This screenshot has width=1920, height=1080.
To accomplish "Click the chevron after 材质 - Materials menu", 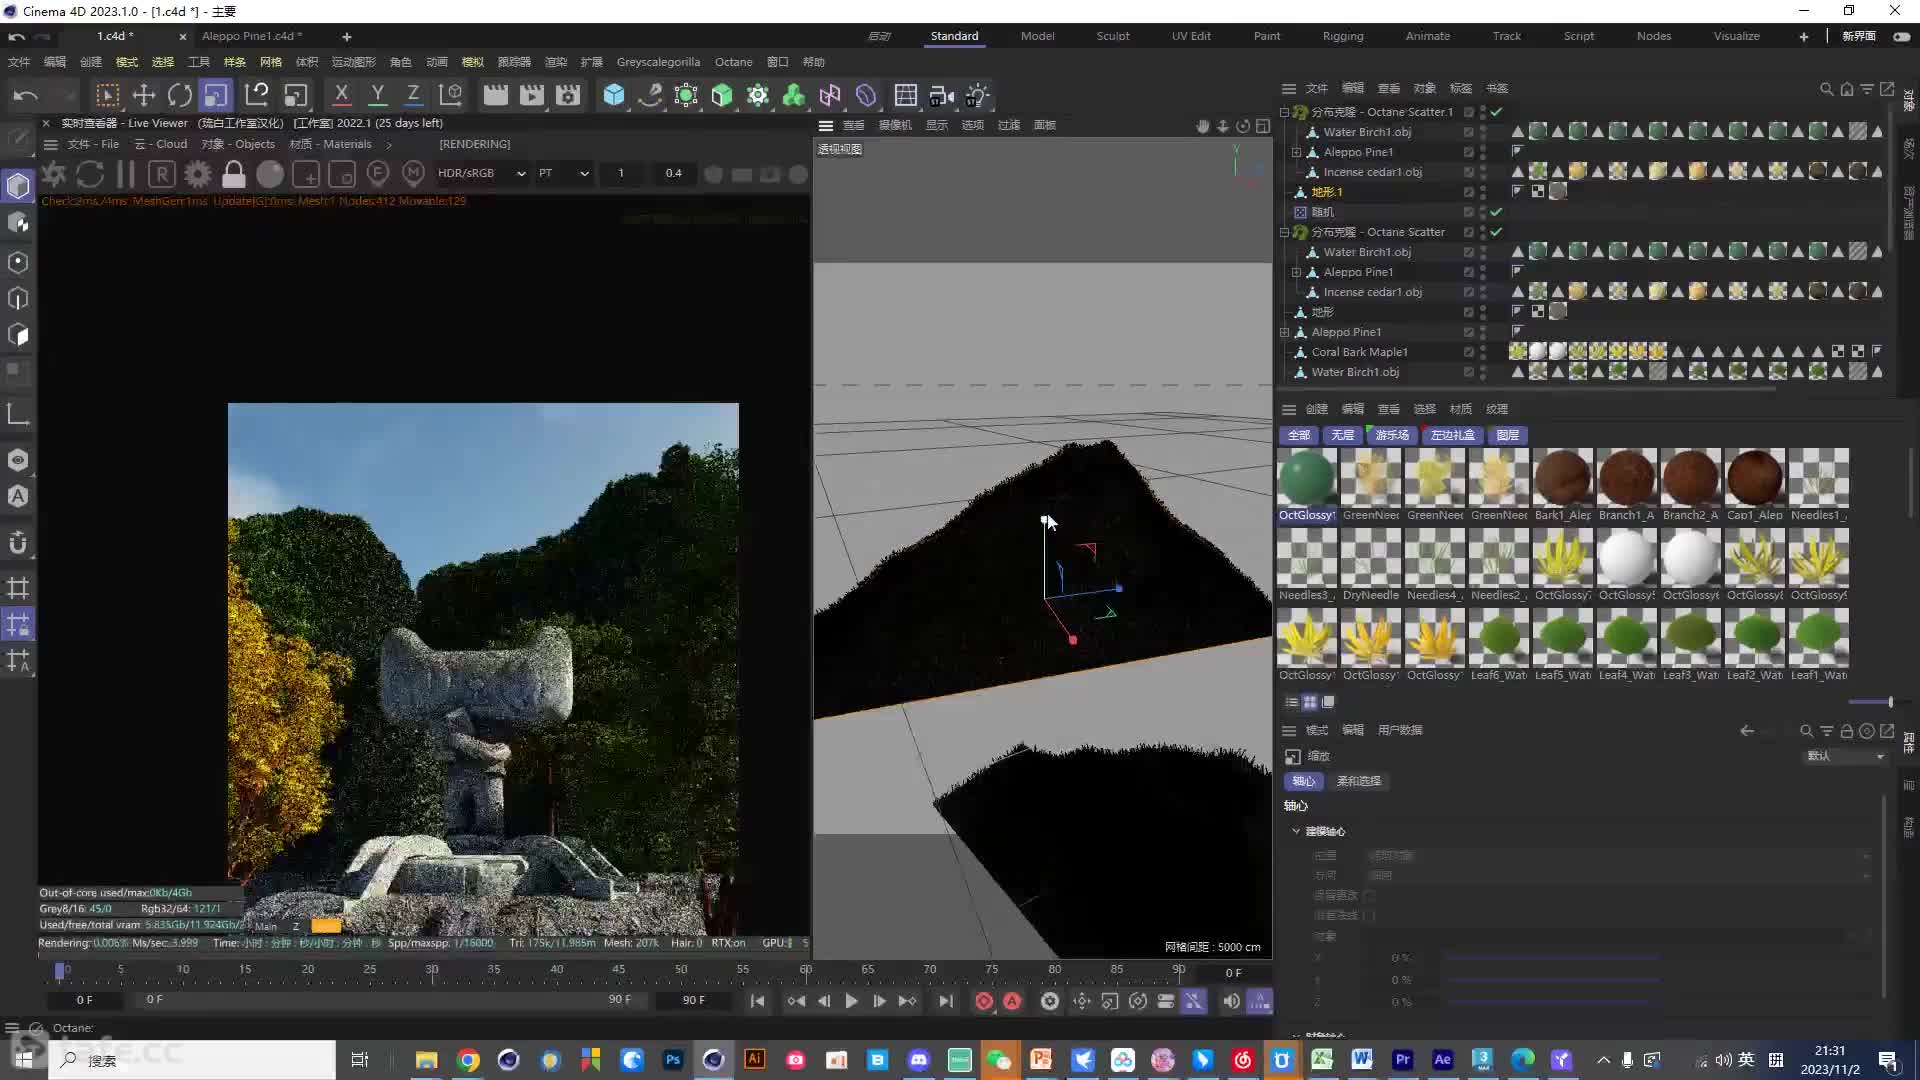I will tap(389, 145).
